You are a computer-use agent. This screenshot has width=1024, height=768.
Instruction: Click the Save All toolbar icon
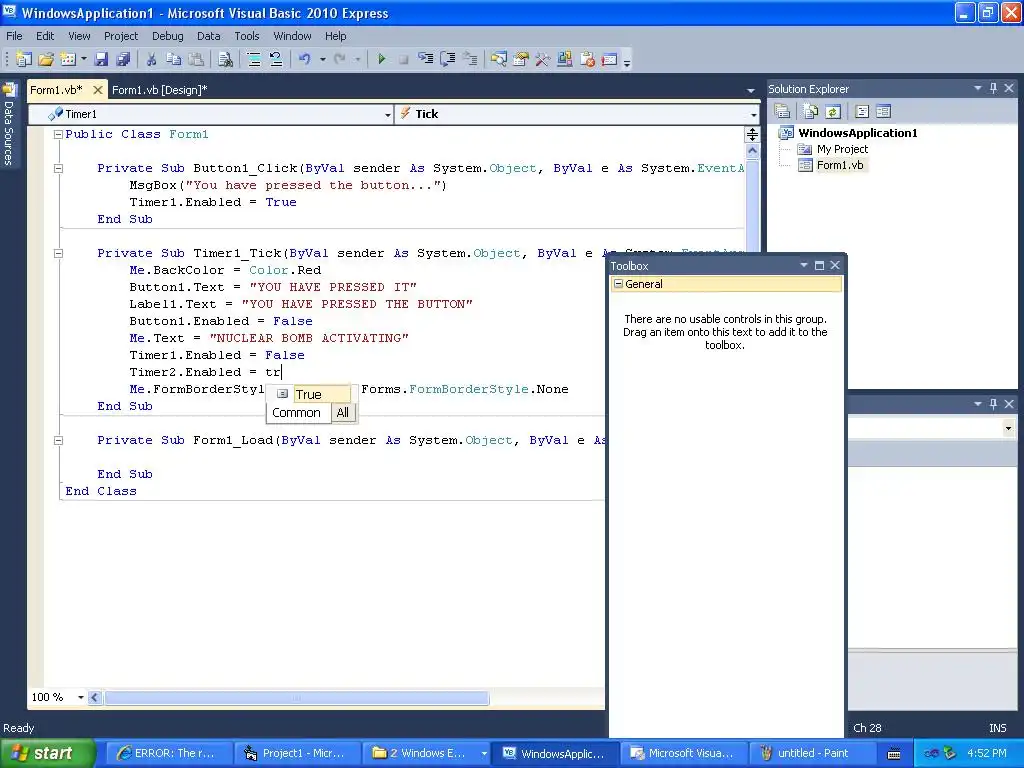123,59
